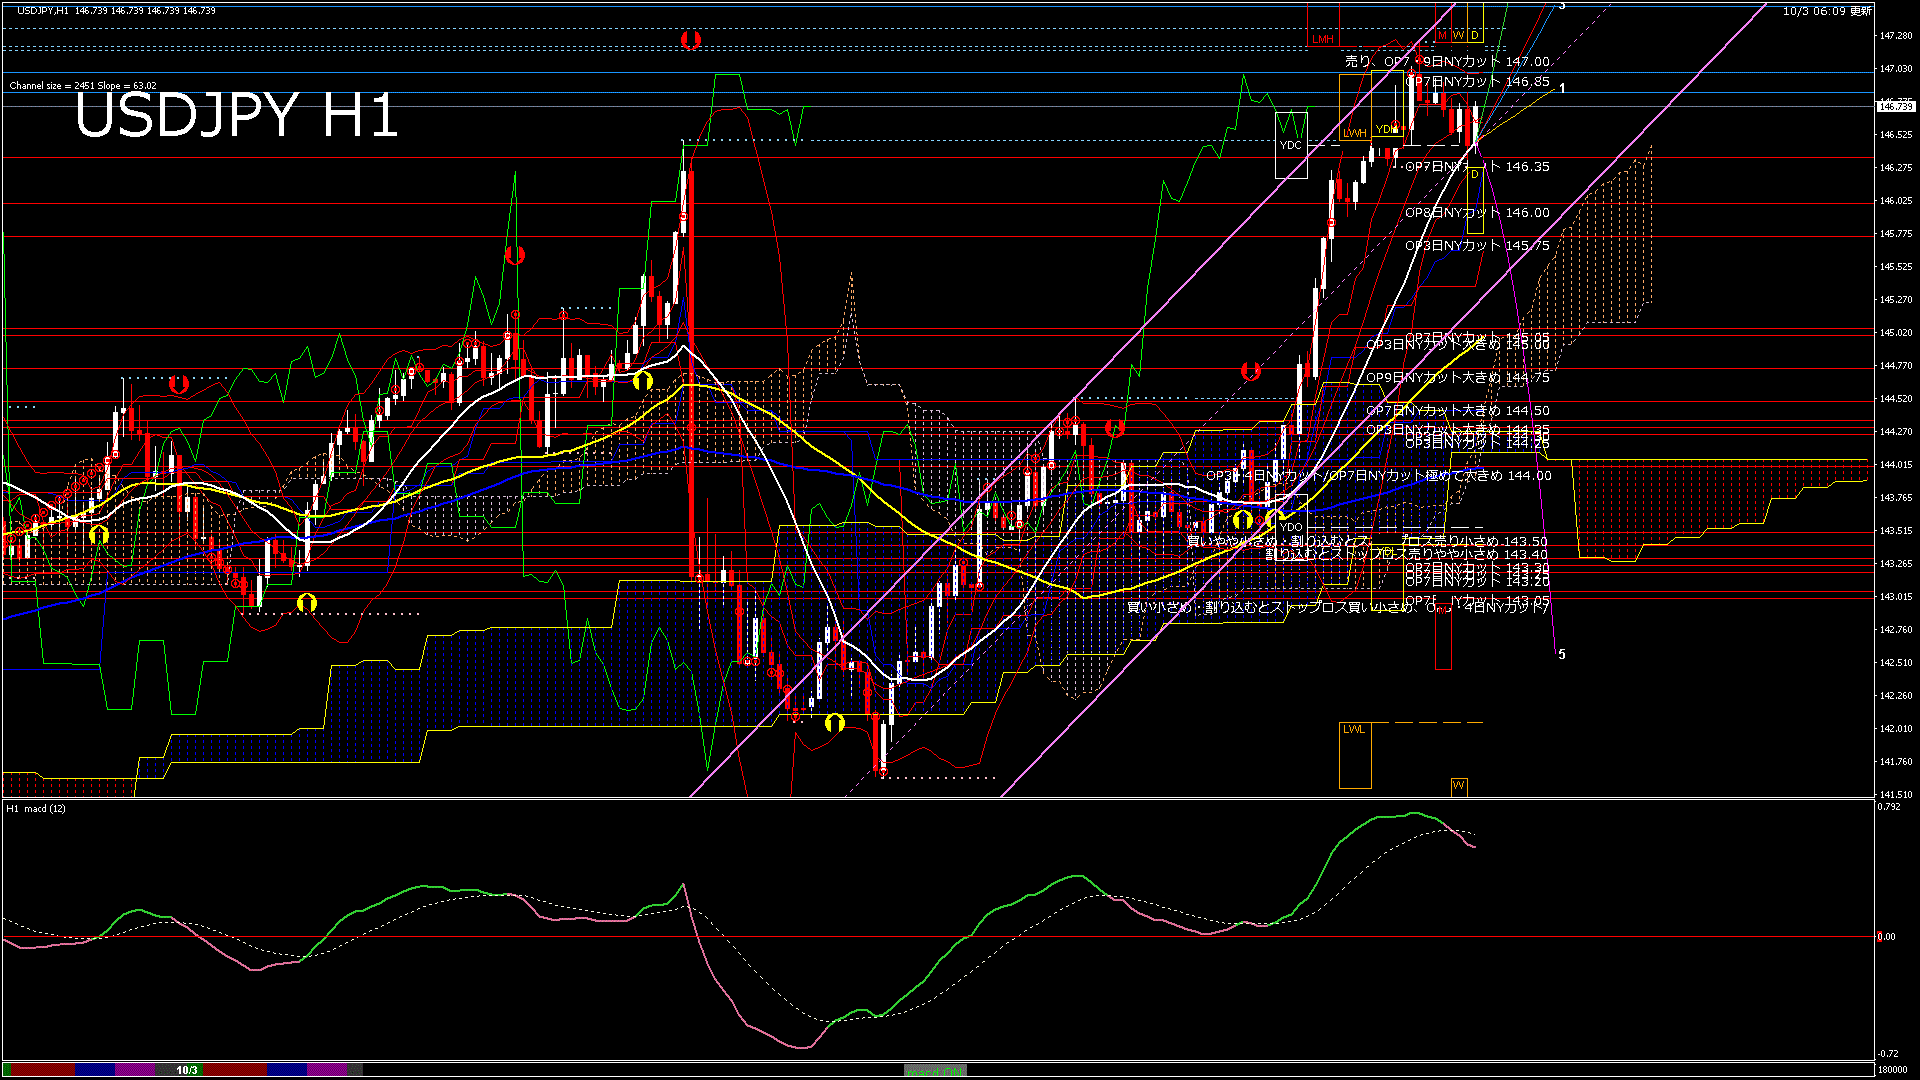Select the YDH box label
Viewport: 1920px width, 1080px height.
[1385, 129]
